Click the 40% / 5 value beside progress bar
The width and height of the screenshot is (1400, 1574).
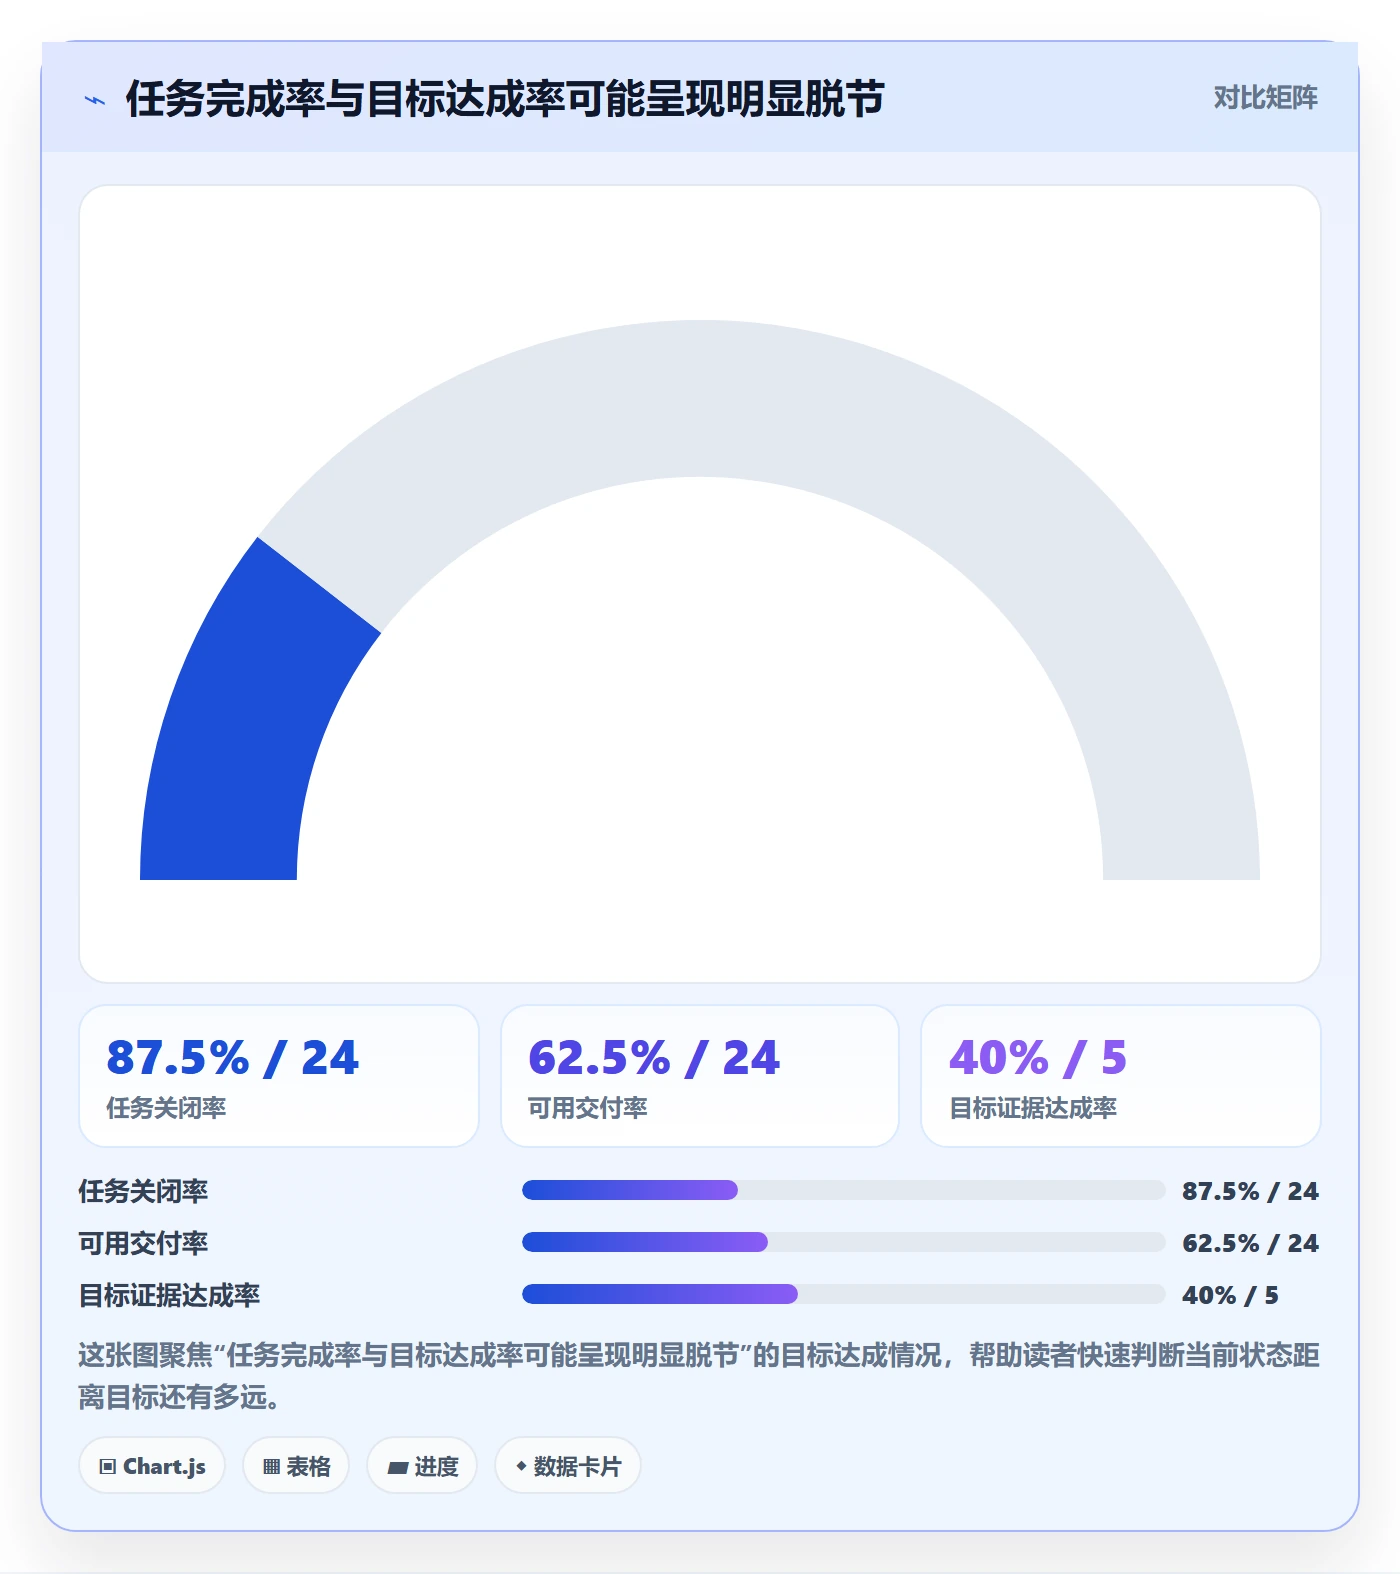1230,1295
